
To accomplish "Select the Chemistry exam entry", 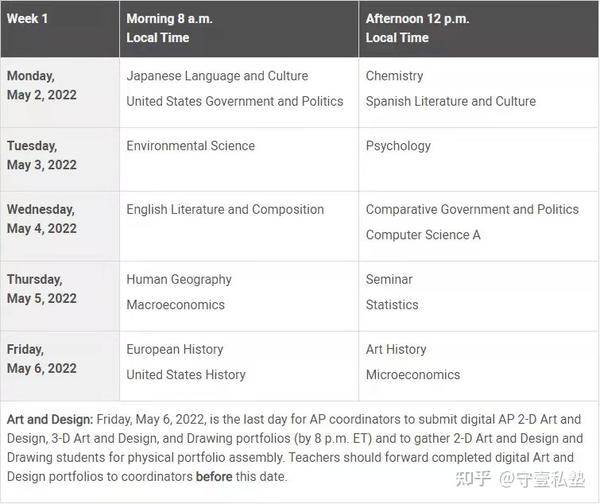I will pyautogui.click(x=394, y=76).
